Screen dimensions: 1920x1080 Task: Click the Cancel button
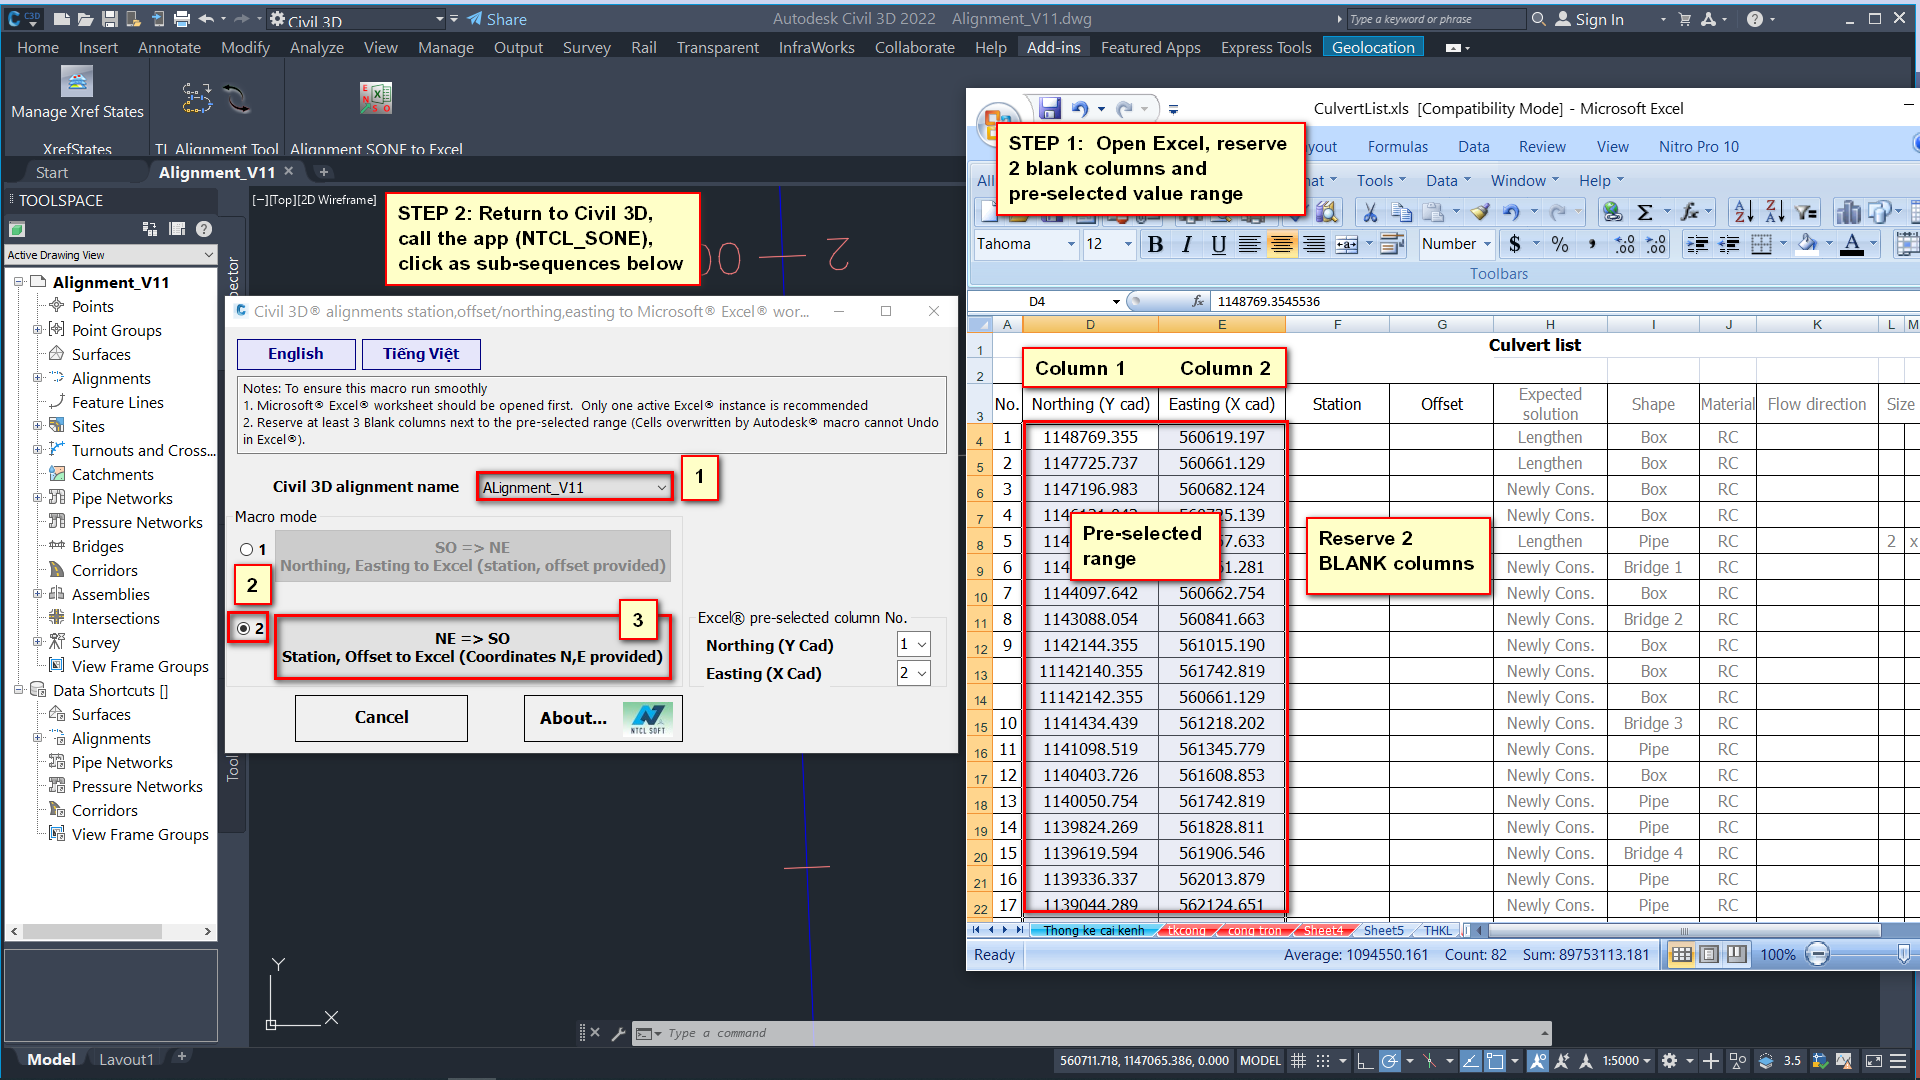coord(381,717)
